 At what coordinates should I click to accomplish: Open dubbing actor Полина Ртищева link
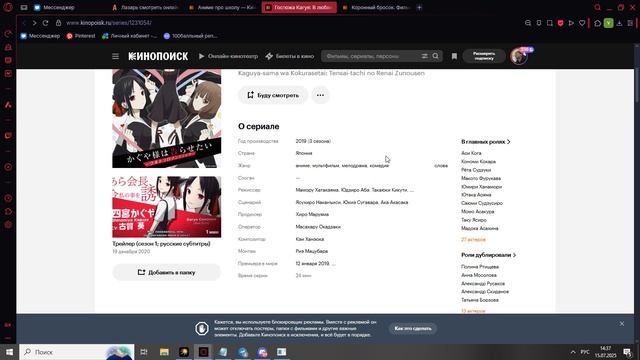(480, 267)
